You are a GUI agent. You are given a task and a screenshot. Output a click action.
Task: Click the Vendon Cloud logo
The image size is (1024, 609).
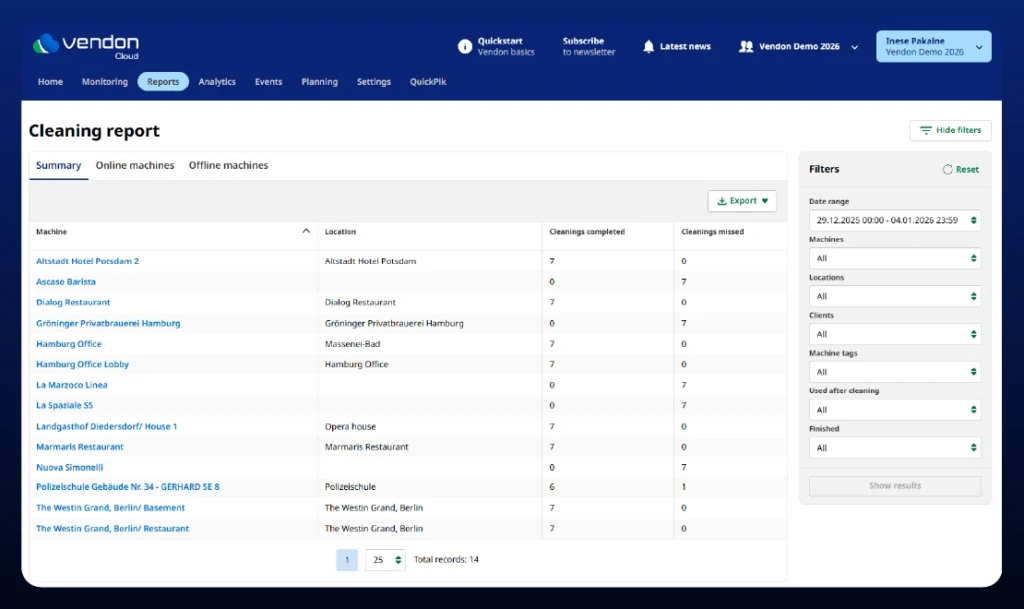85,46
